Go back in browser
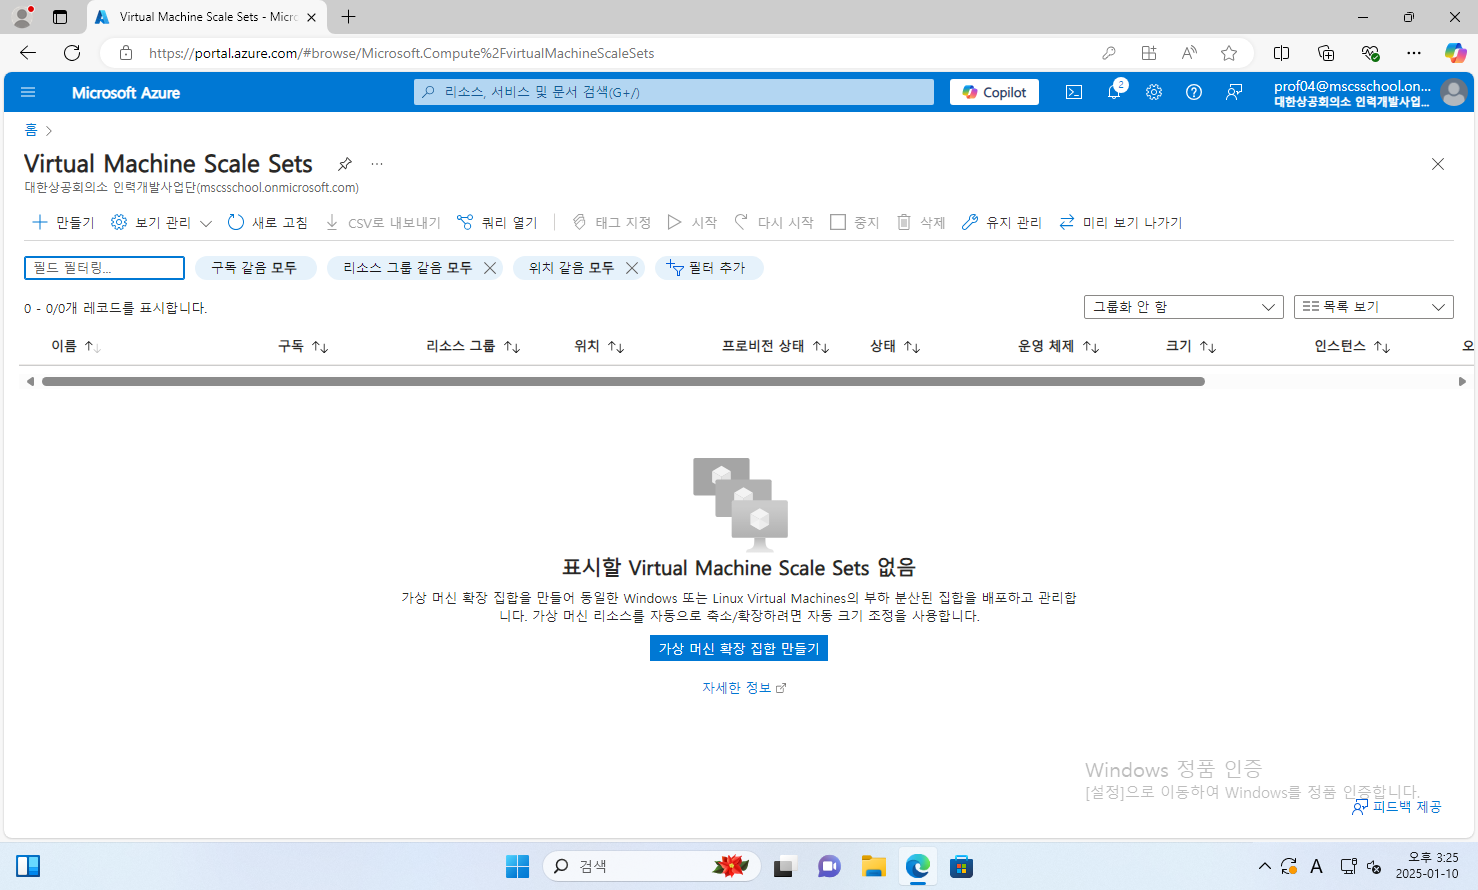1478x890 pixels. click(28, 53)
